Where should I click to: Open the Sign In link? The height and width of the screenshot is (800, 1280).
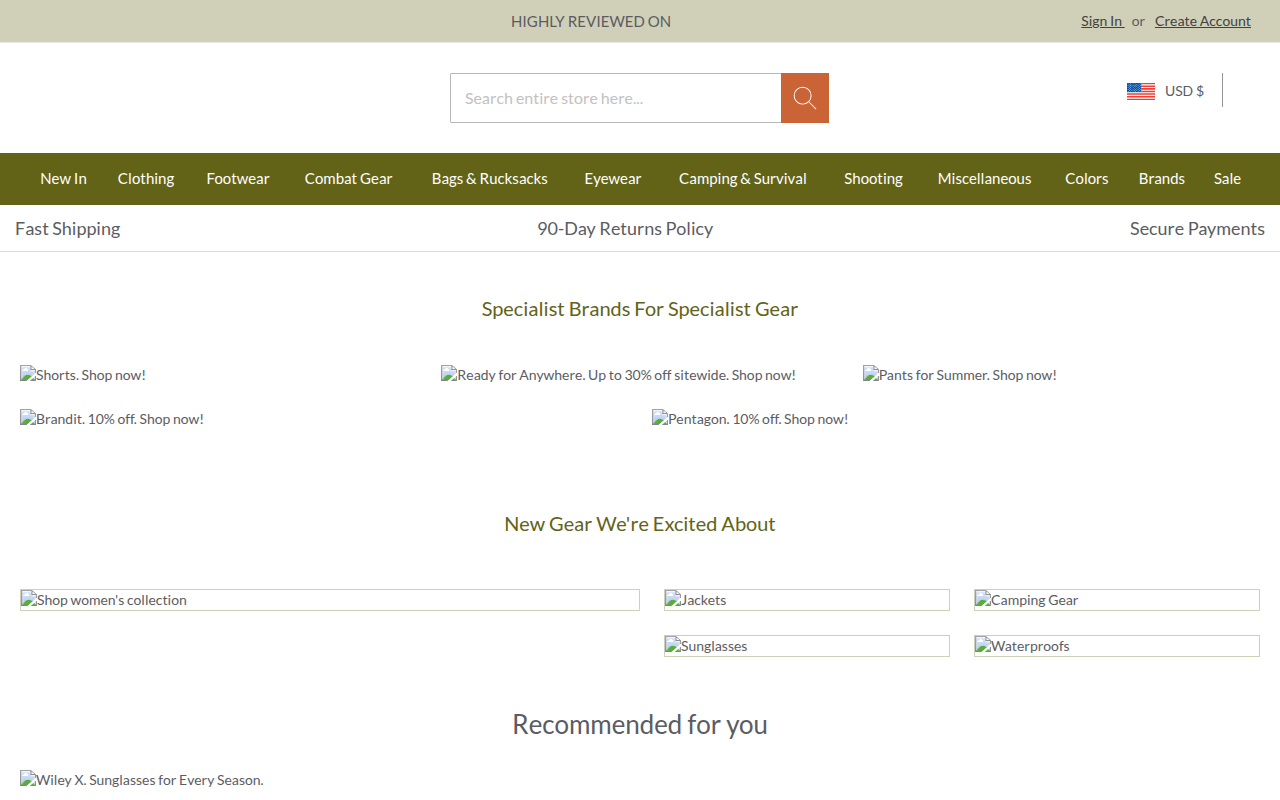point(1102,21)
